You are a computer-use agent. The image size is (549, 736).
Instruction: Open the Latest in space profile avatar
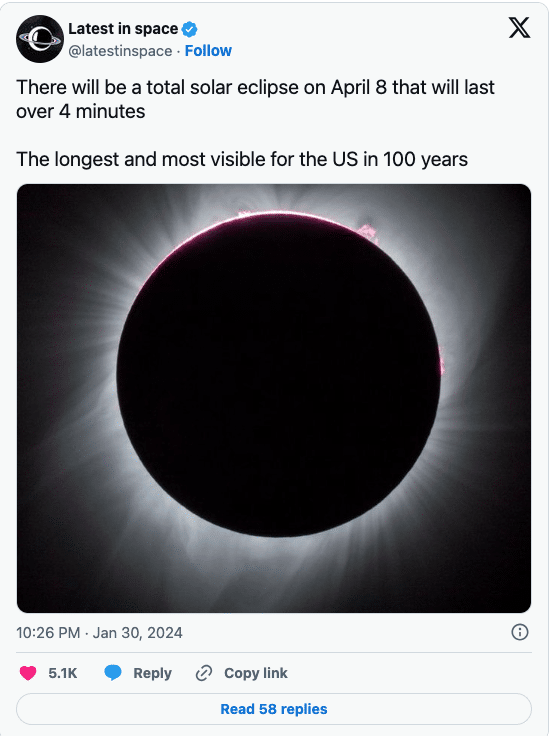click(40, 39)
